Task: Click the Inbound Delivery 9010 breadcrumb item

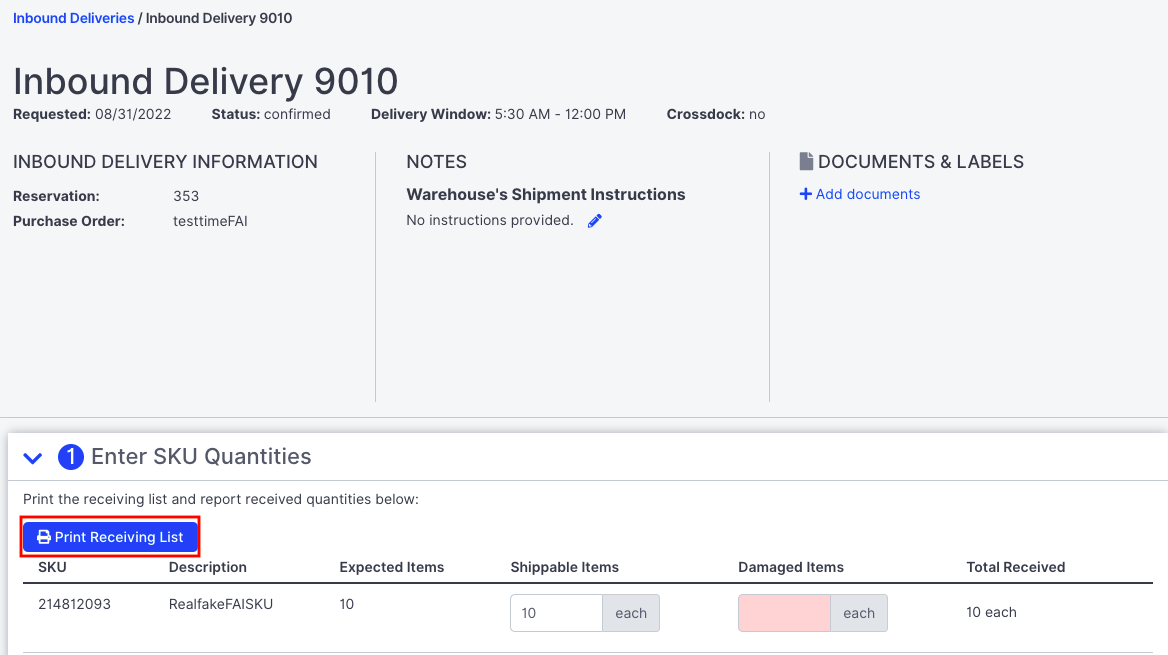Action: (218, 17)
